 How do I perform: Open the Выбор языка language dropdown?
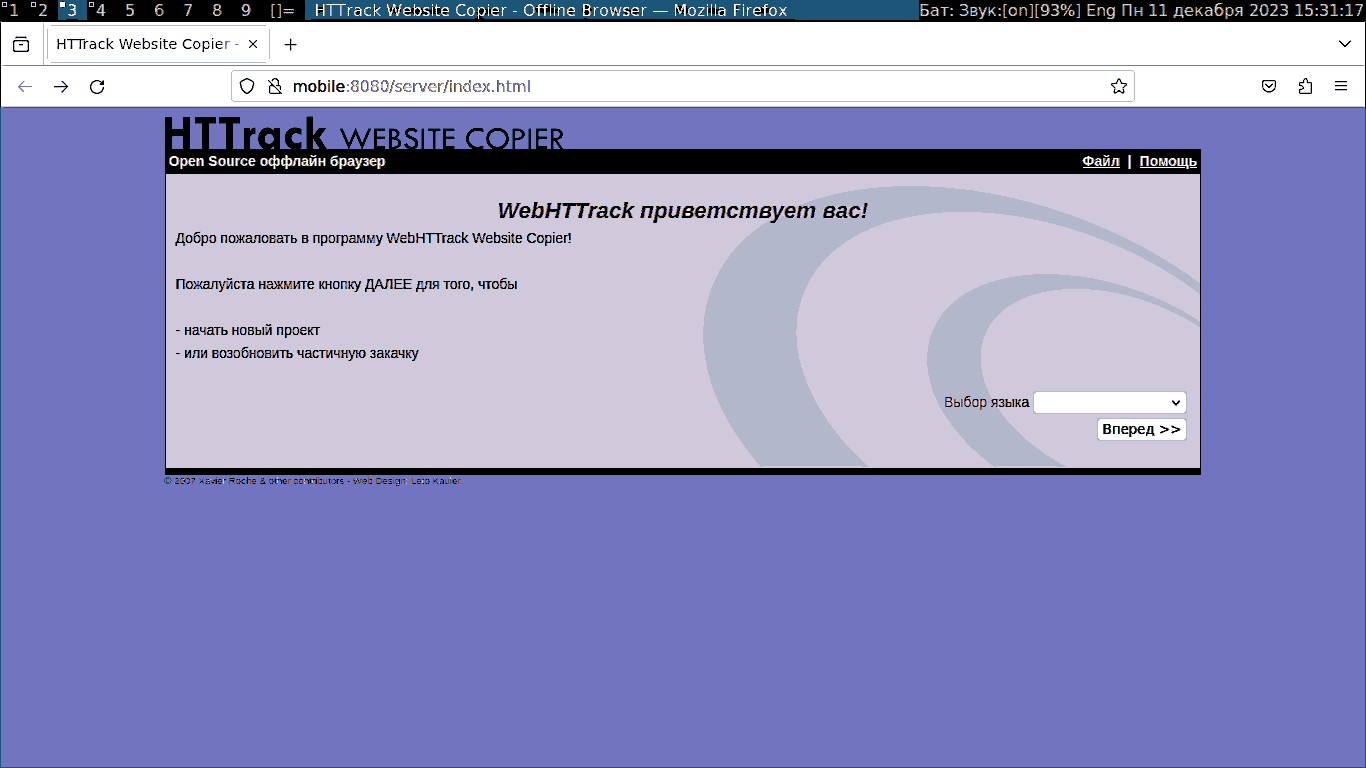[x=1109, y=402]
